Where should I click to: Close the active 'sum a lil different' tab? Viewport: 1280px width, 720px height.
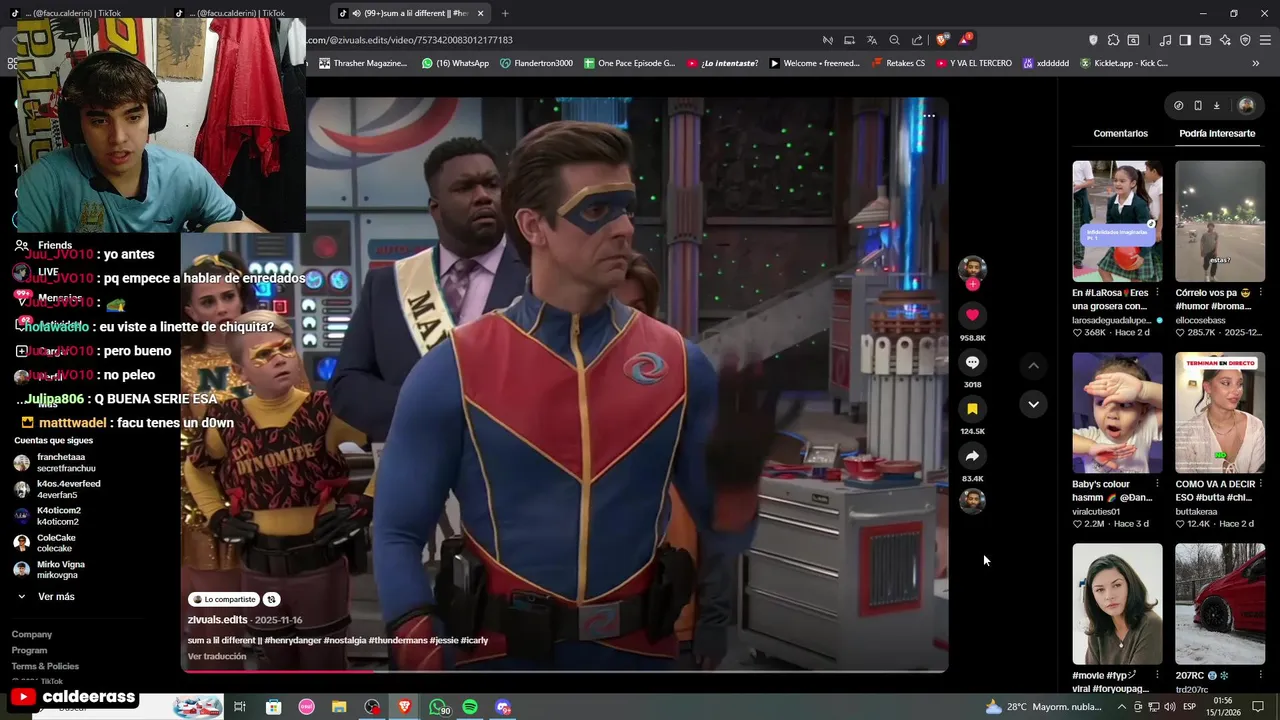tap(481, 13)
